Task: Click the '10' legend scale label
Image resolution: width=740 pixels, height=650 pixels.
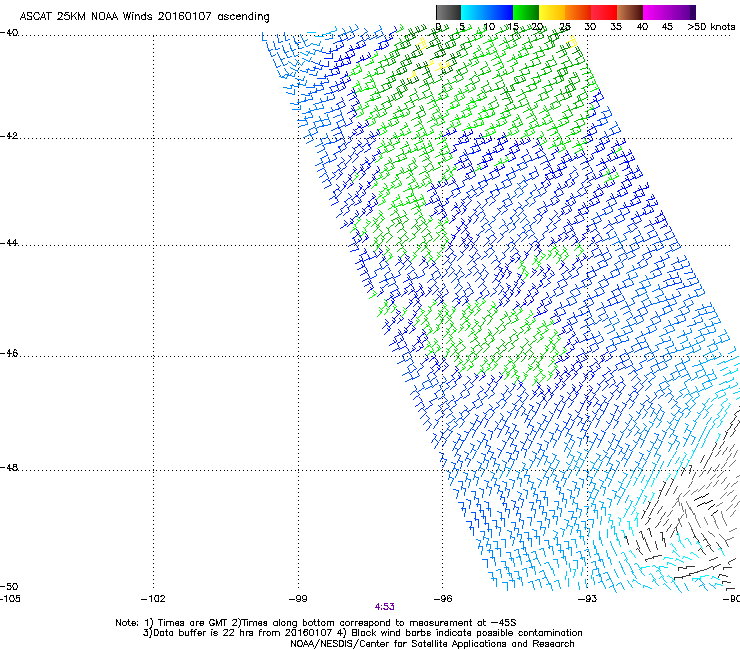Action: point(489,27)
